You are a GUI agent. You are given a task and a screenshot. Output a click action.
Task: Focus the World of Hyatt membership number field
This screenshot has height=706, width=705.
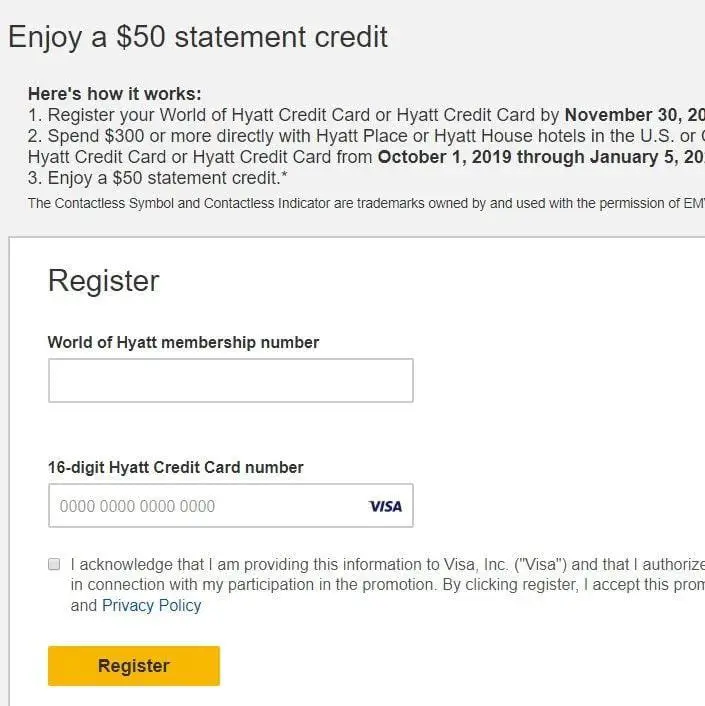(x=230, y=380)
